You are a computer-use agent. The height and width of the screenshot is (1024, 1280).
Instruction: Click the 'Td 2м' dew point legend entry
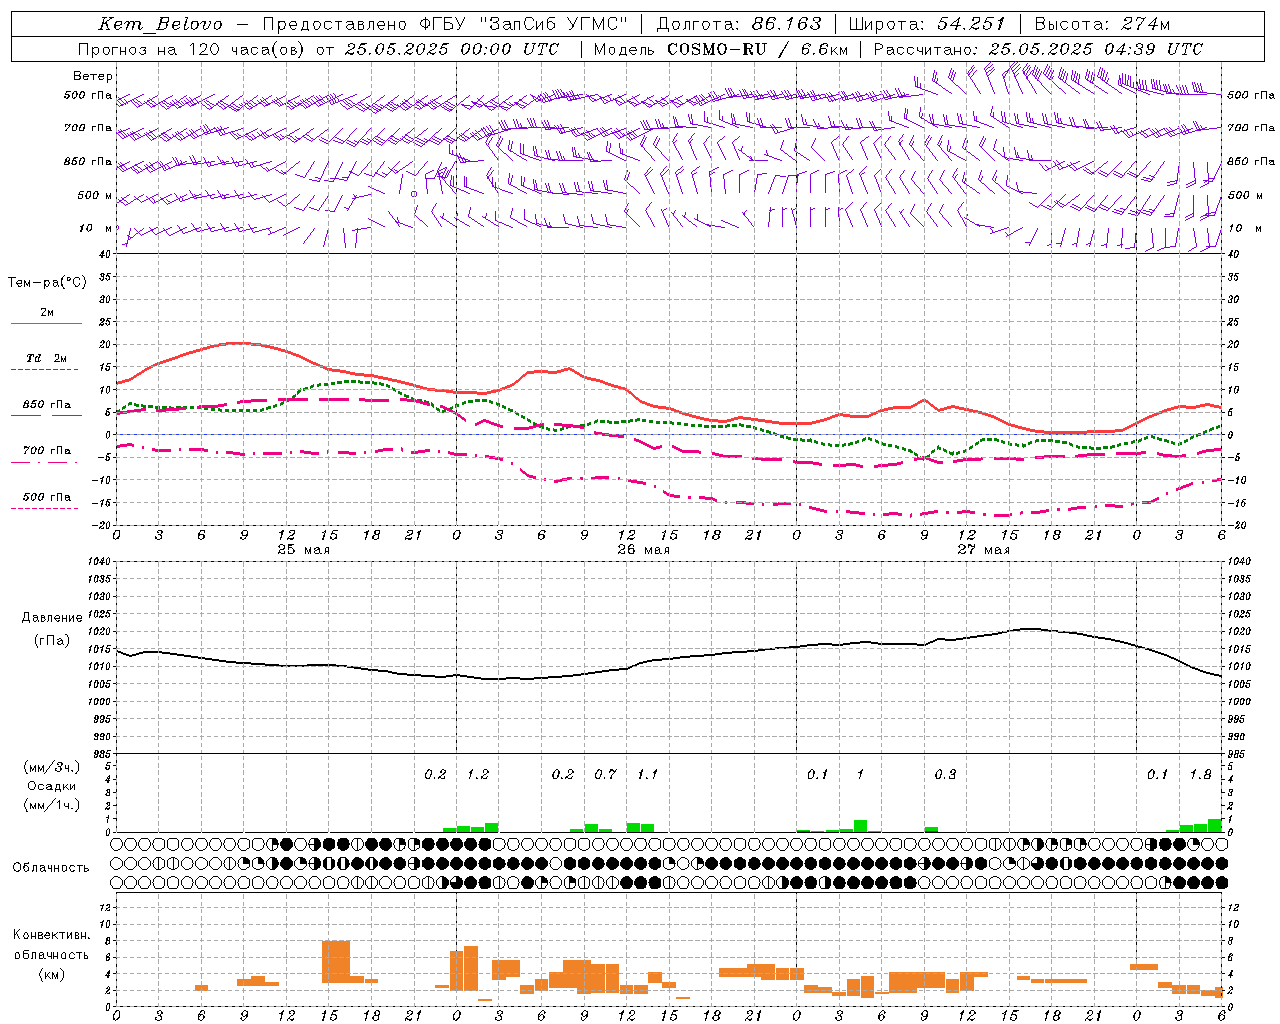(46, 357)
